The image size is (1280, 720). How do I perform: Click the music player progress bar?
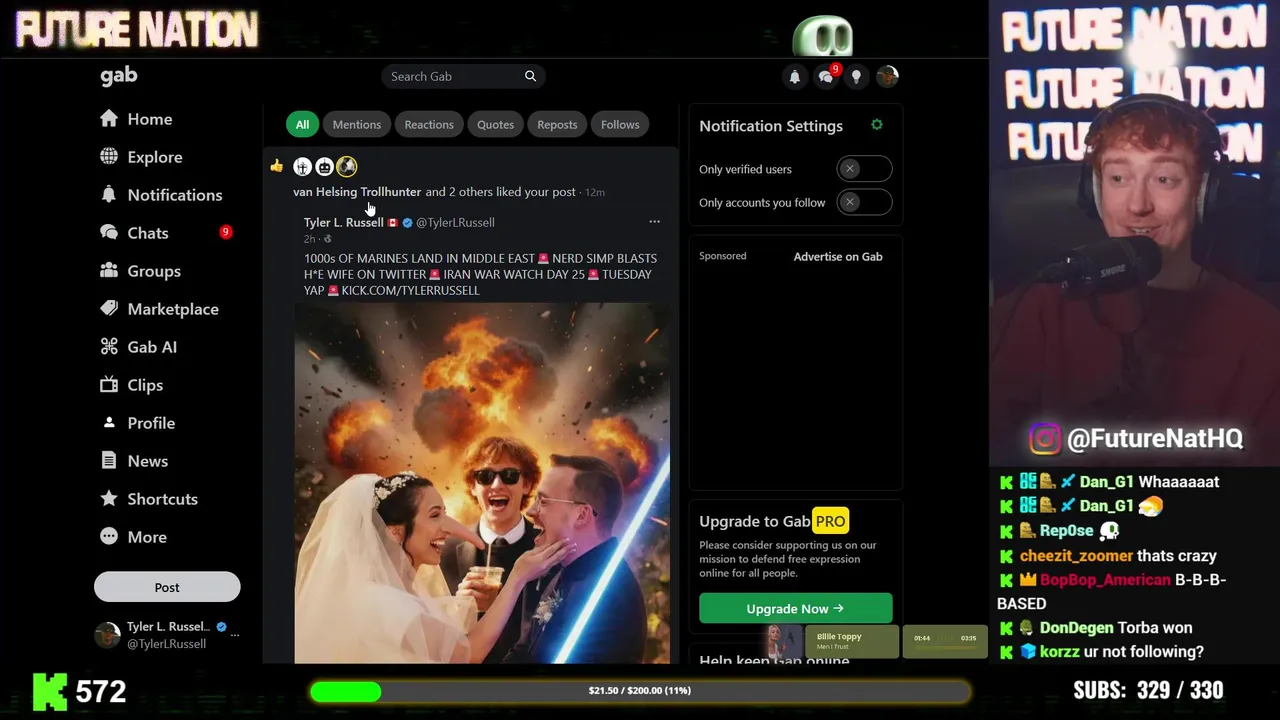945,647
